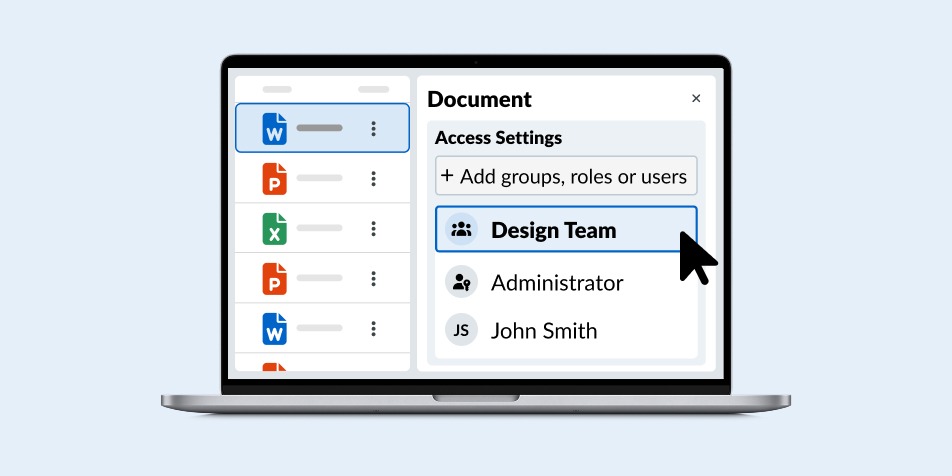Image resolution: width=952 pixels, height=476 pixels.
Task: Close the Document panel
Action: [696, 99]
